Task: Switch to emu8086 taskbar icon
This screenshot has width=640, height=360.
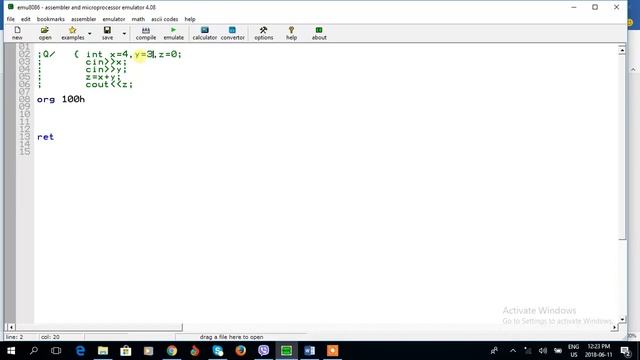Action: pyautogui.click(x=287, y=351)
